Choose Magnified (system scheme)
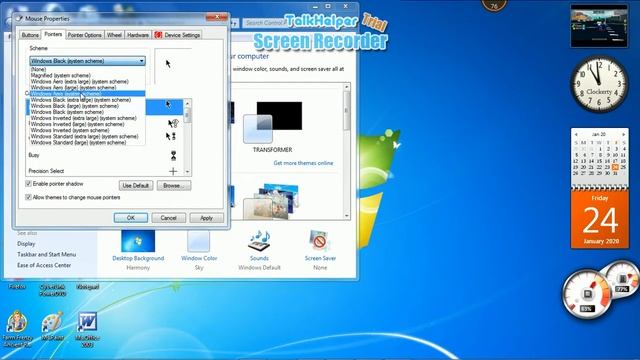Image resolution: width=640 pixels, height=360 pixels. click(87, 76)
